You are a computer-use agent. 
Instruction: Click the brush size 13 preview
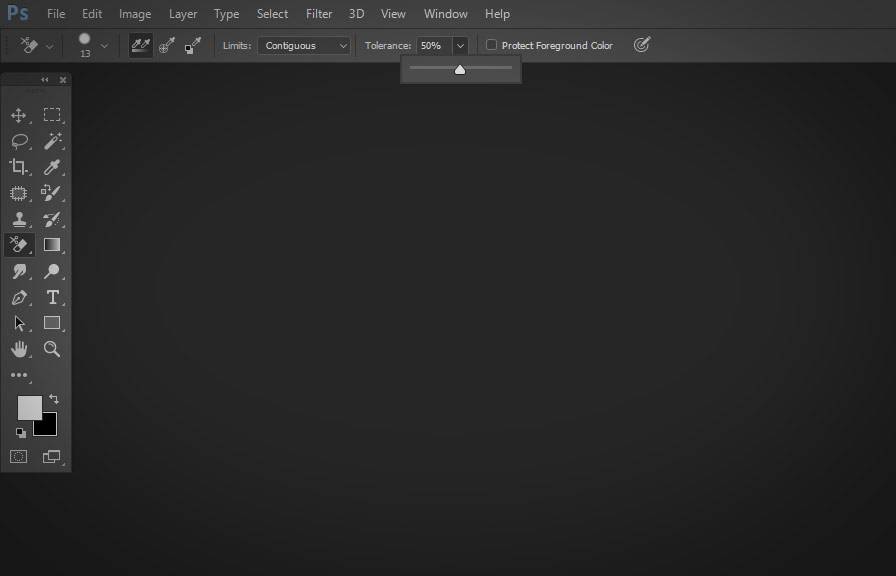(x=85, y=45)
